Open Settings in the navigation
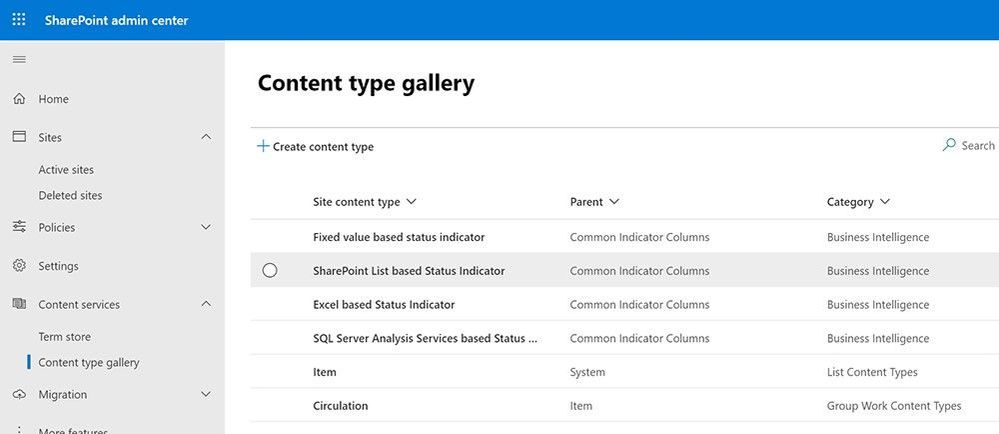Viewport: 999px width, 434px height. [59, 266]
